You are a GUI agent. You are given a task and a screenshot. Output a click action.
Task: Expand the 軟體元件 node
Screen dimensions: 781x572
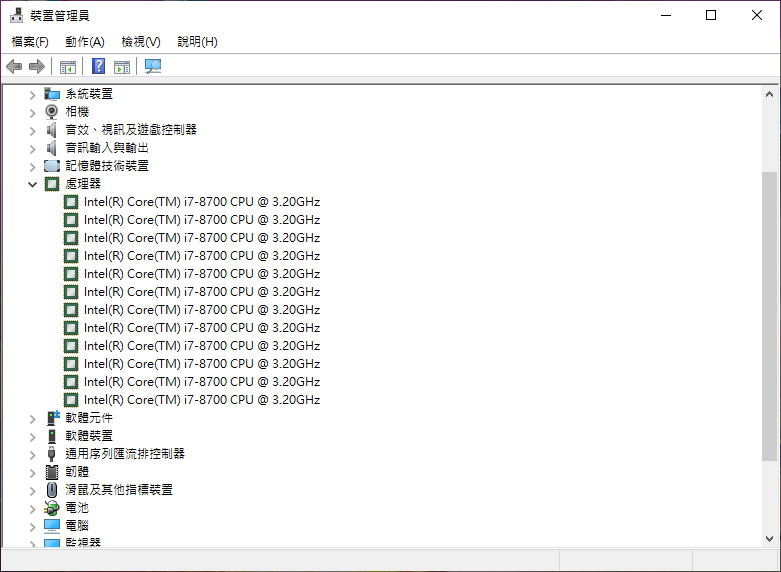(32, 419)
